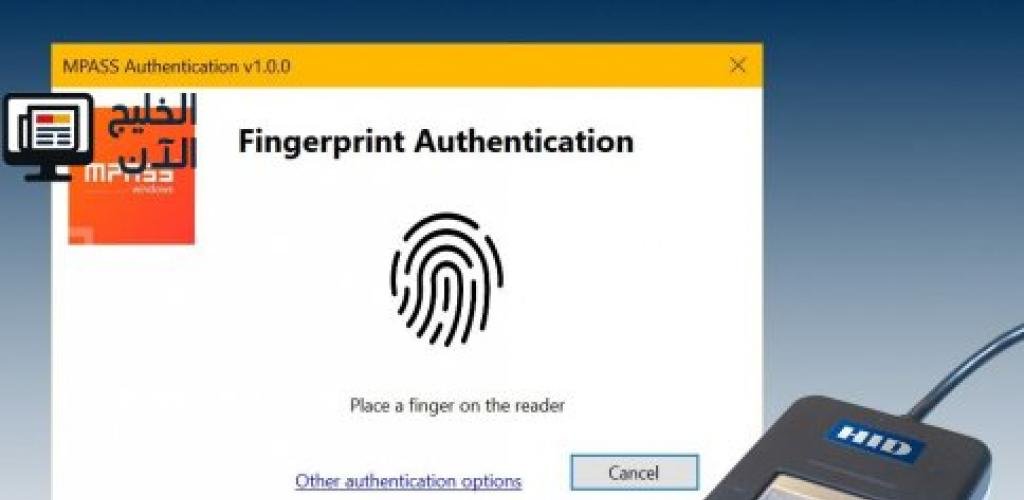Click the colored bars inside monitor icon
This screenshot has width=1024, height=500.
[56, 119]
